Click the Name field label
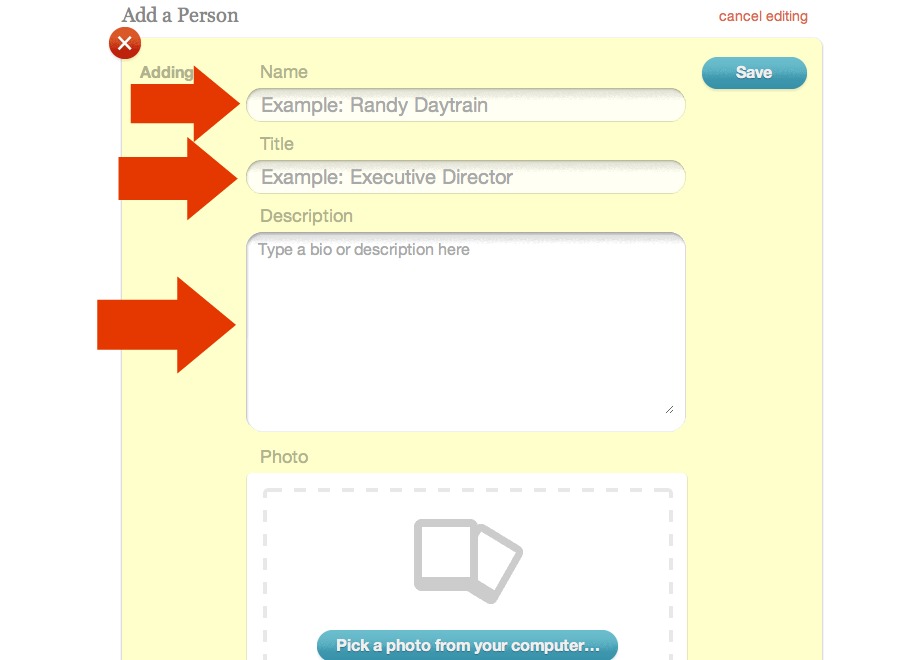 pyautogui.click(x=283, y=72)
